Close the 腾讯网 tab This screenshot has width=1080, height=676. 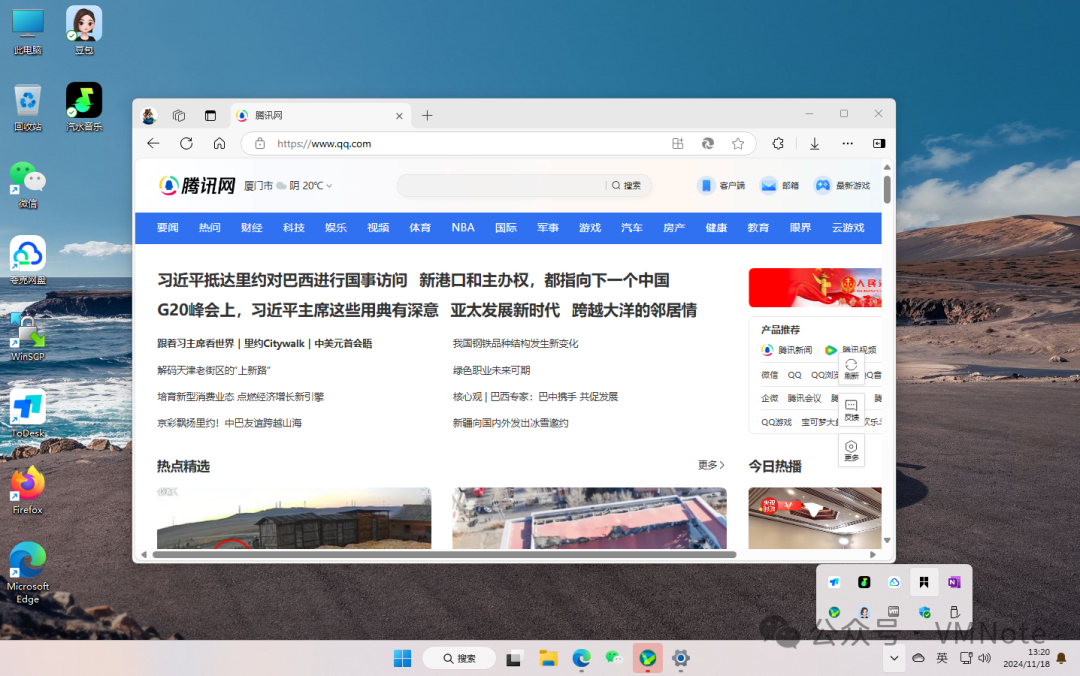(399, 116)
